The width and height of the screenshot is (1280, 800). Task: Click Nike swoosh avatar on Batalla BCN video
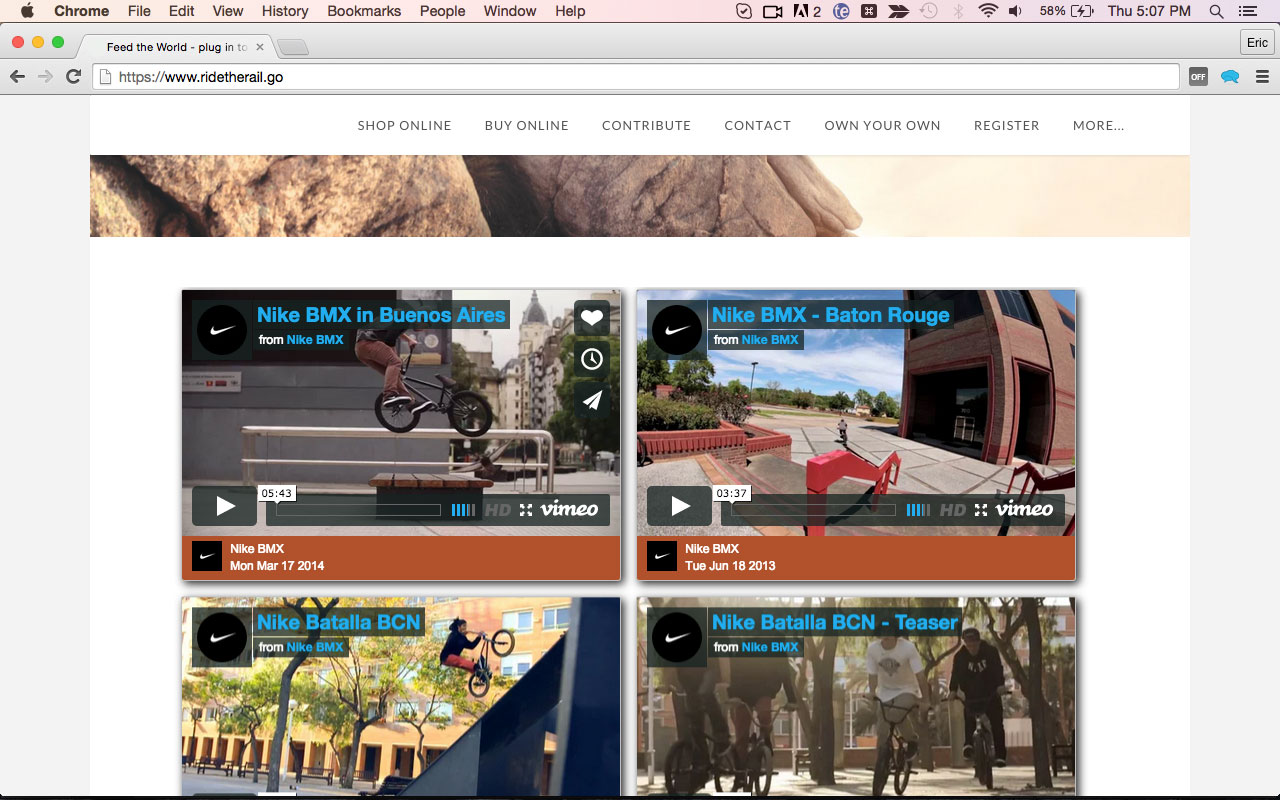221,636
